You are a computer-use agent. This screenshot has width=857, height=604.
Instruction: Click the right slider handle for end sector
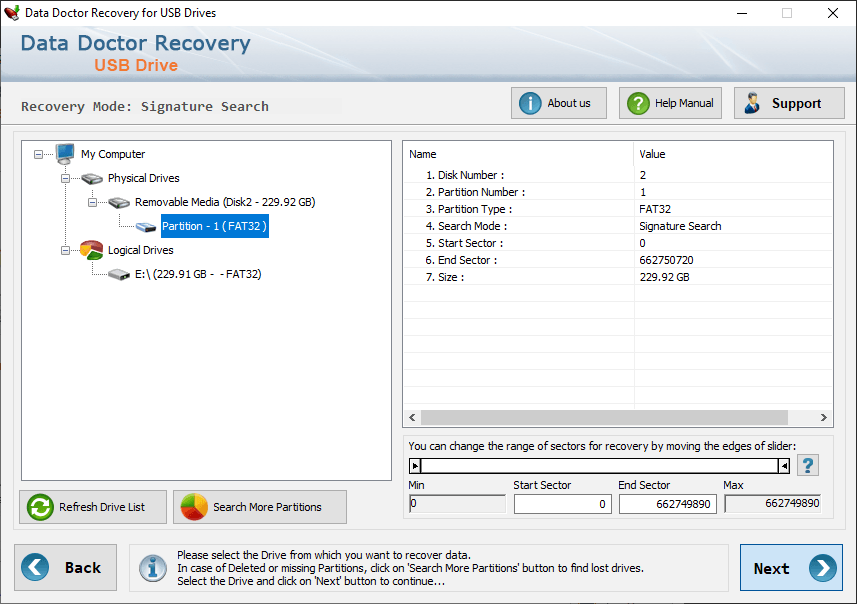click(x=784, y=466)
